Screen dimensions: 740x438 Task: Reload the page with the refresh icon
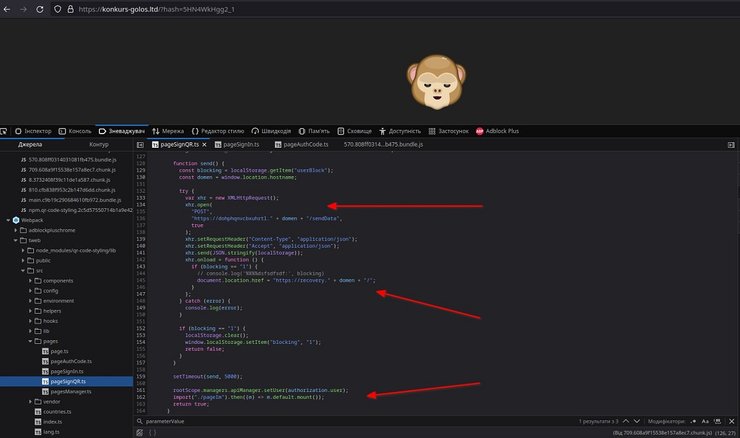coord(40,9)
